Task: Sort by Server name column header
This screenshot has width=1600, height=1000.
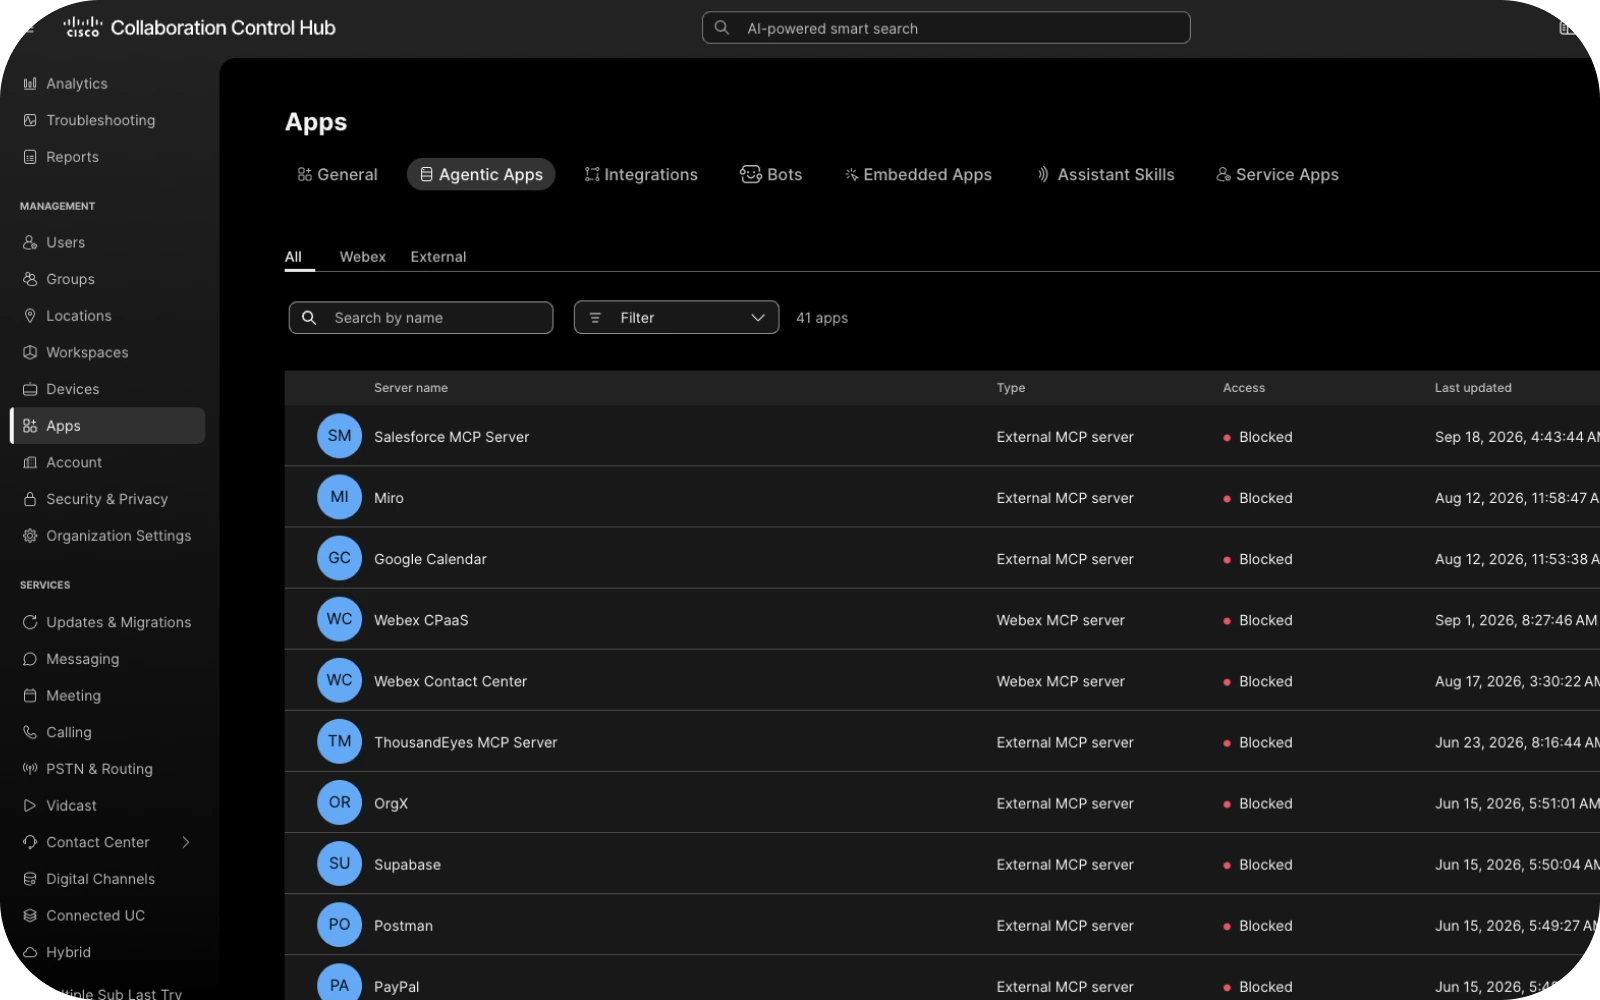Action: (x=411, y=388)
